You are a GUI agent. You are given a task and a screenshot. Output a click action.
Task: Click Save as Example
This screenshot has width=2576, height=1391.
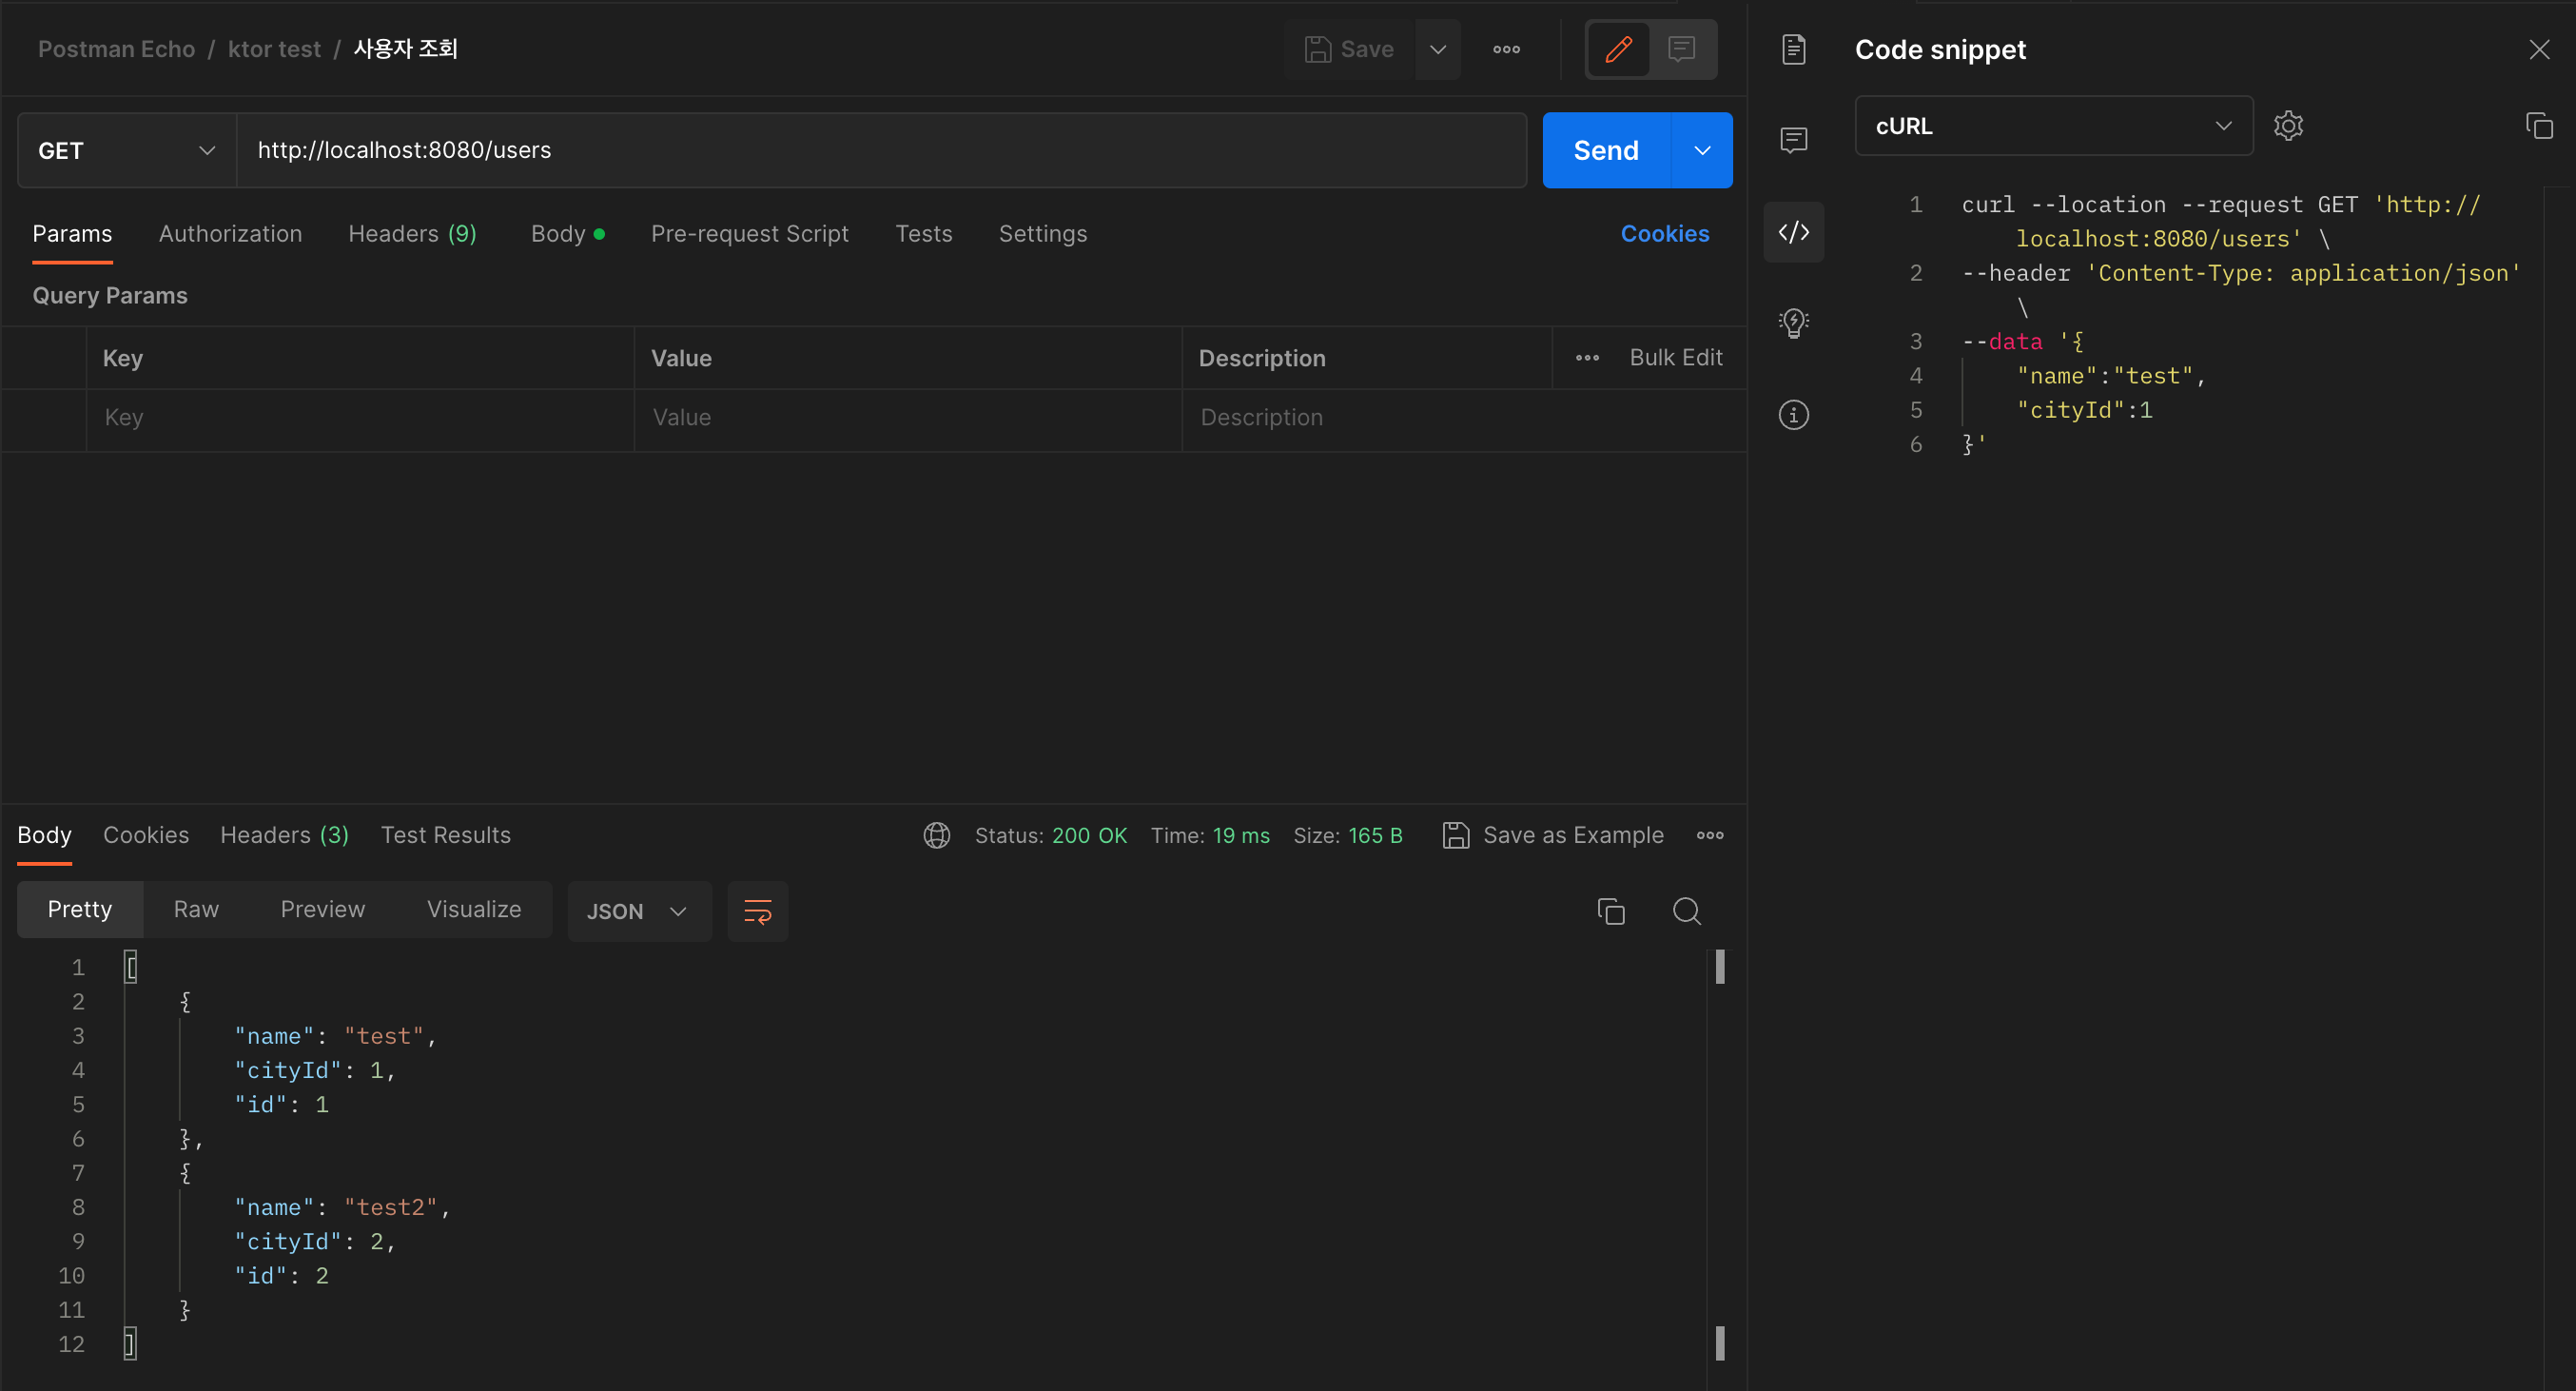point(1553,835)
